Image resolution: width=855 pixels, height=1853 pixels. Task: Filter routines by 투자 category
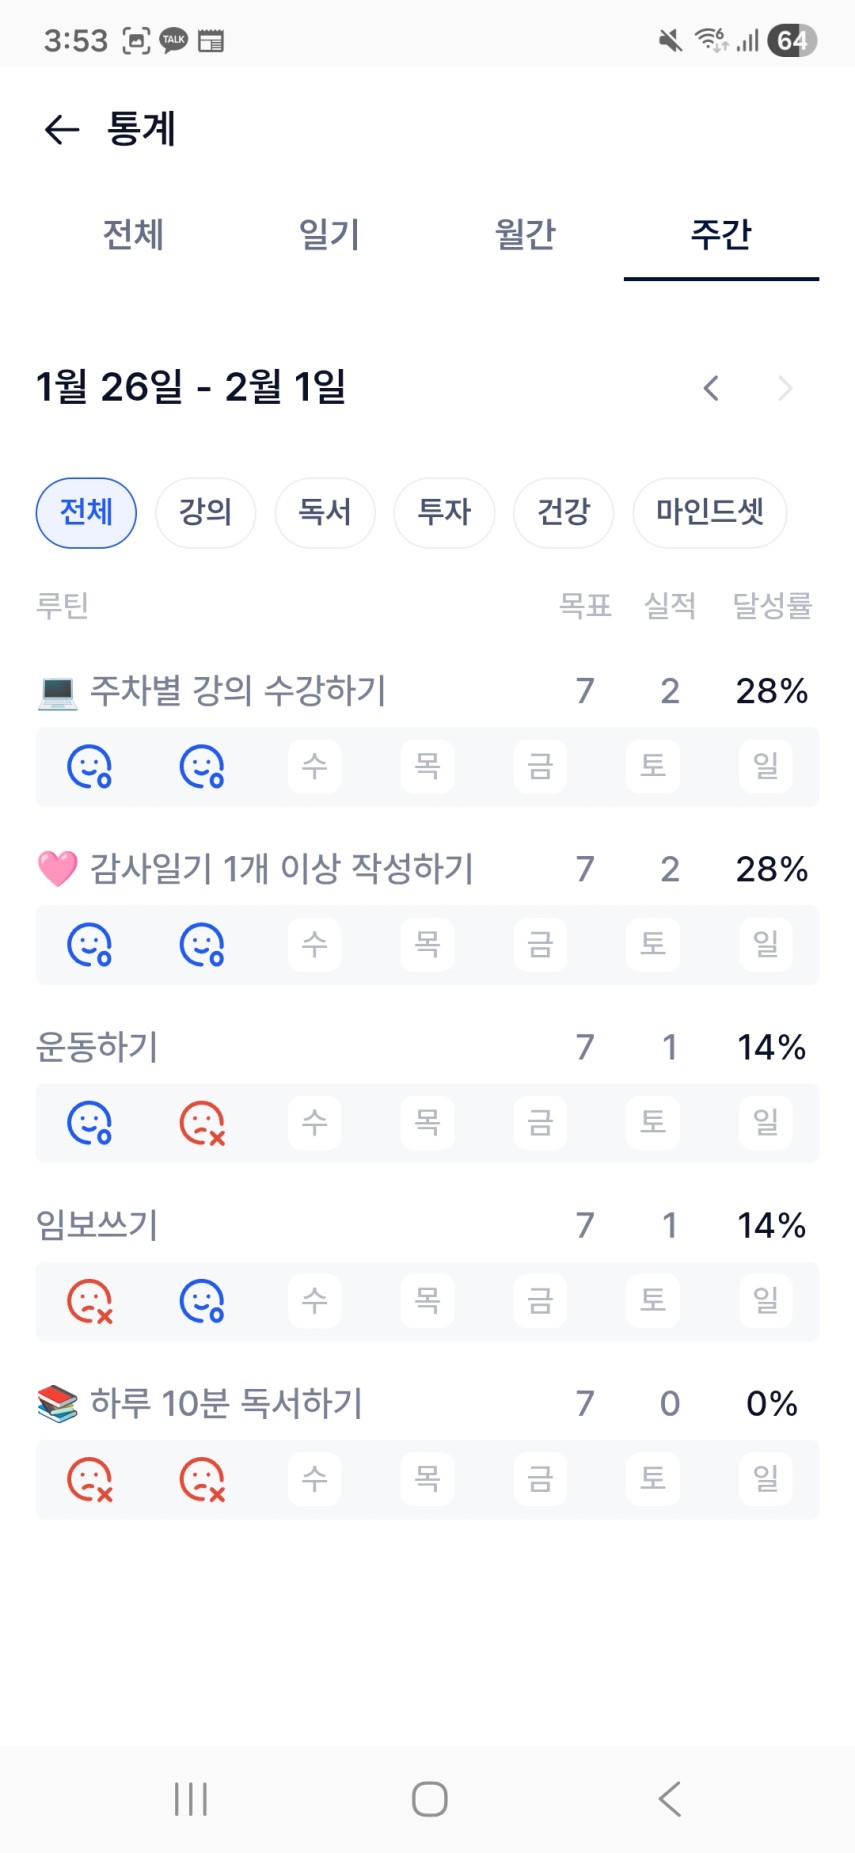[x=444, y=512]
